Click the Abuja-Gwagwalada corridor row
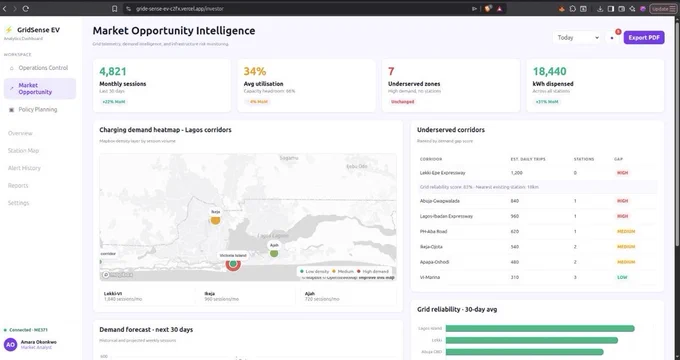This screenshot has width=680, height=360. pyautogui.click(x=537, y=201)
